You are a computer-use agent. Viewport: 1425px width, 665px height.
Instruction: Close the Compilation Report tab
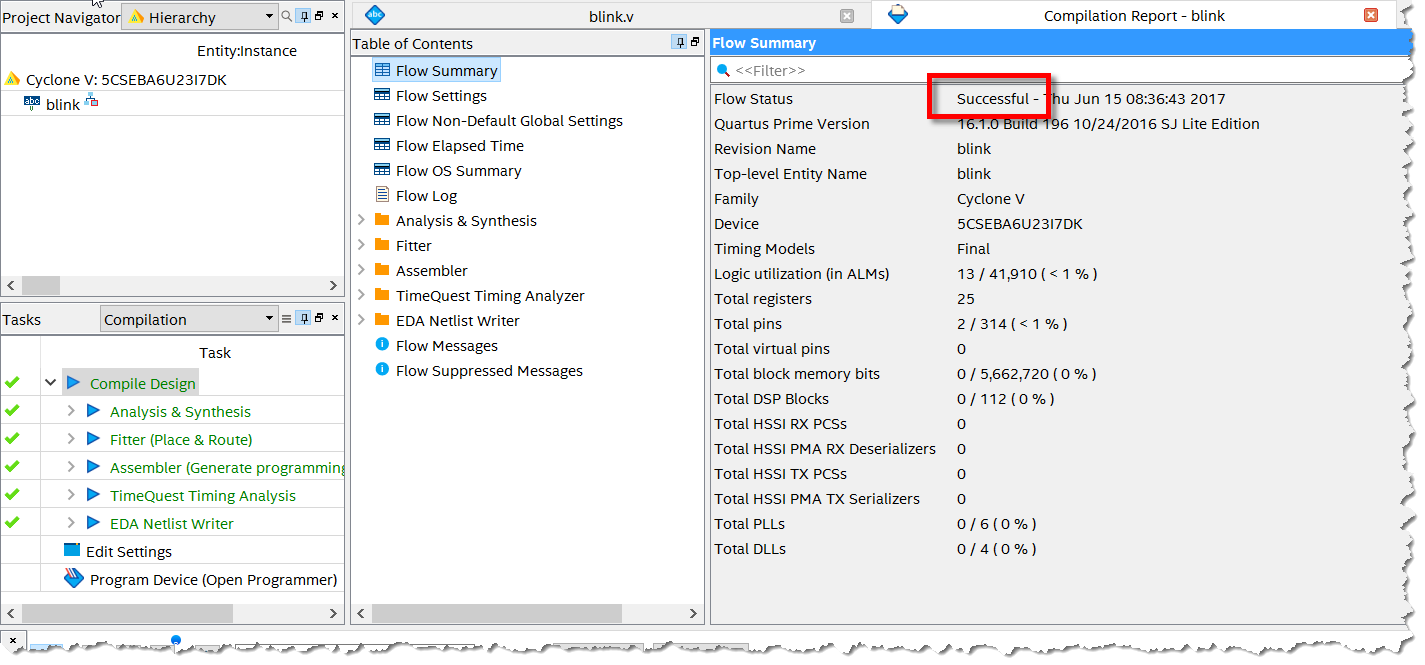tap(1371, 15)
